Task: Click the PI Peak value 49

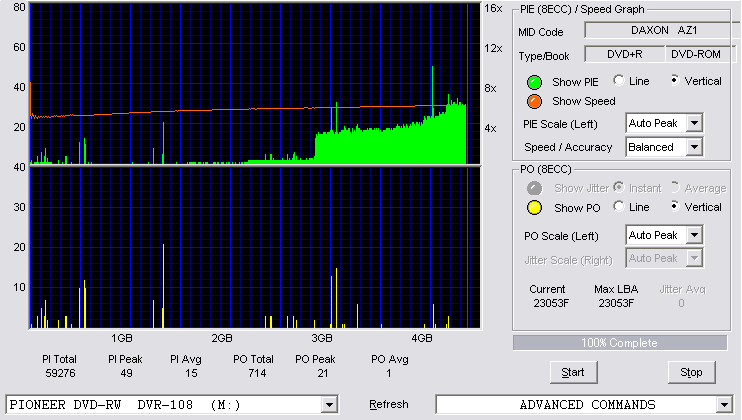Action: point(126,373)
